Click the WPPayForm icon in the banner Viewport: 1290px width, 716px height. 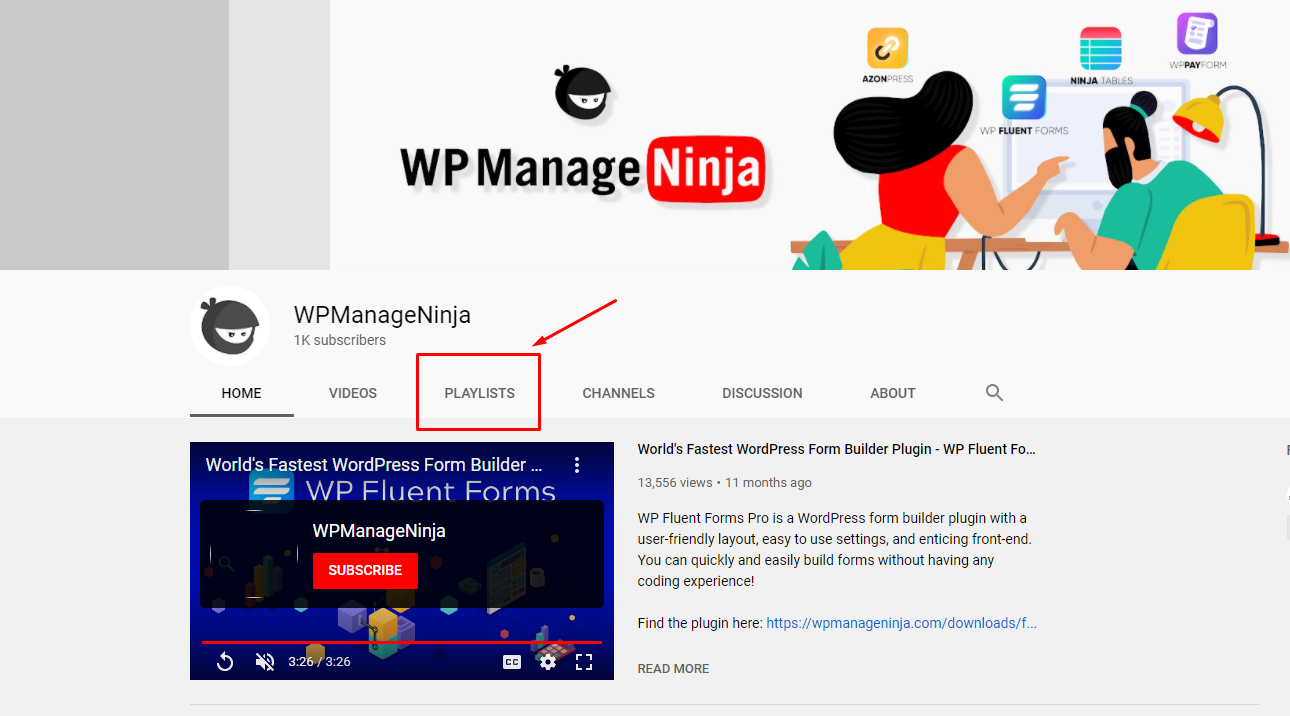(1197, 34)
